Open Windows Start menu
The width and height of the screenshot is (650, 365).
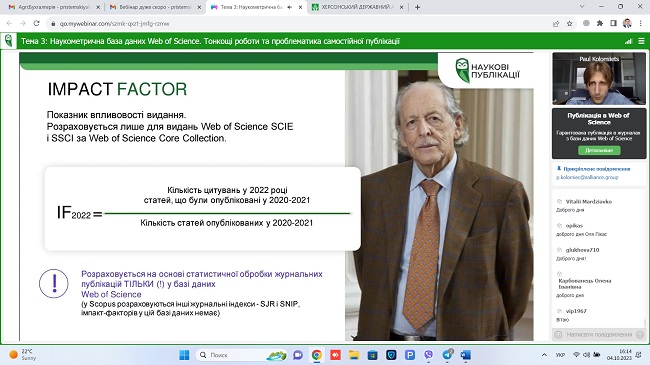(184, 355)
